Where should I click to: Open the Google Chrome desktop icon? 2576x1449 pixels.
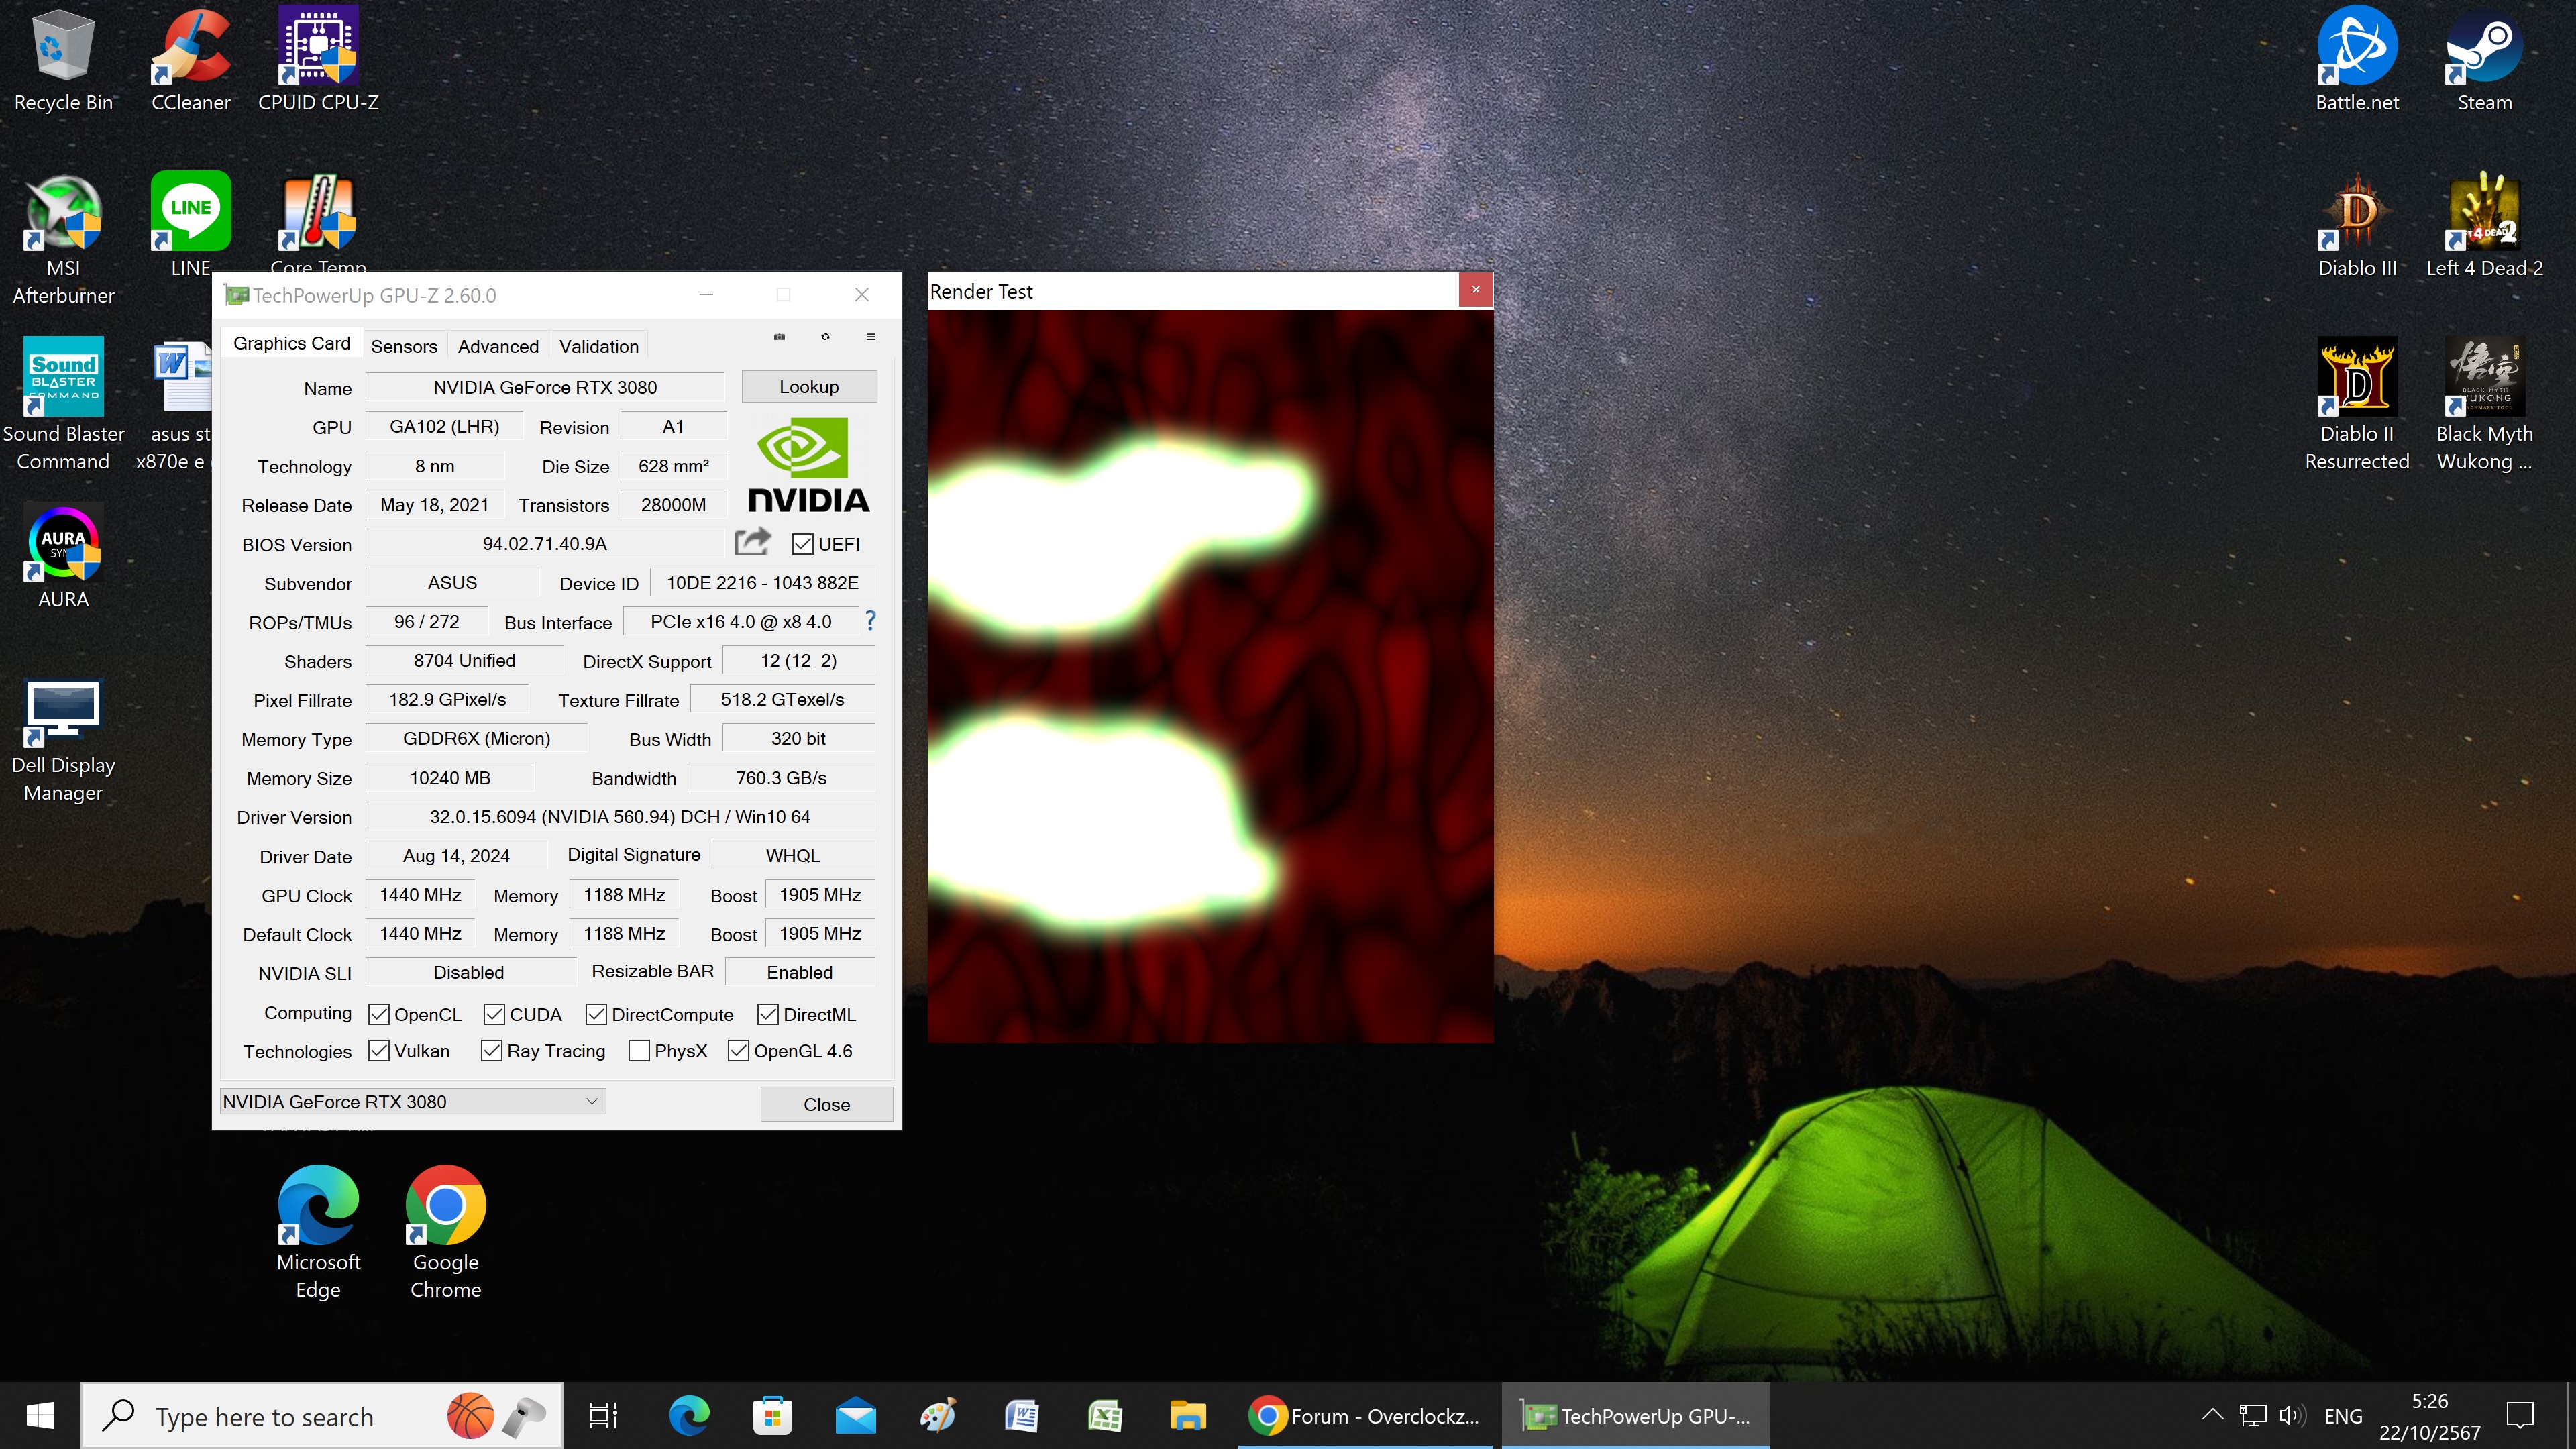(445, 1232)
